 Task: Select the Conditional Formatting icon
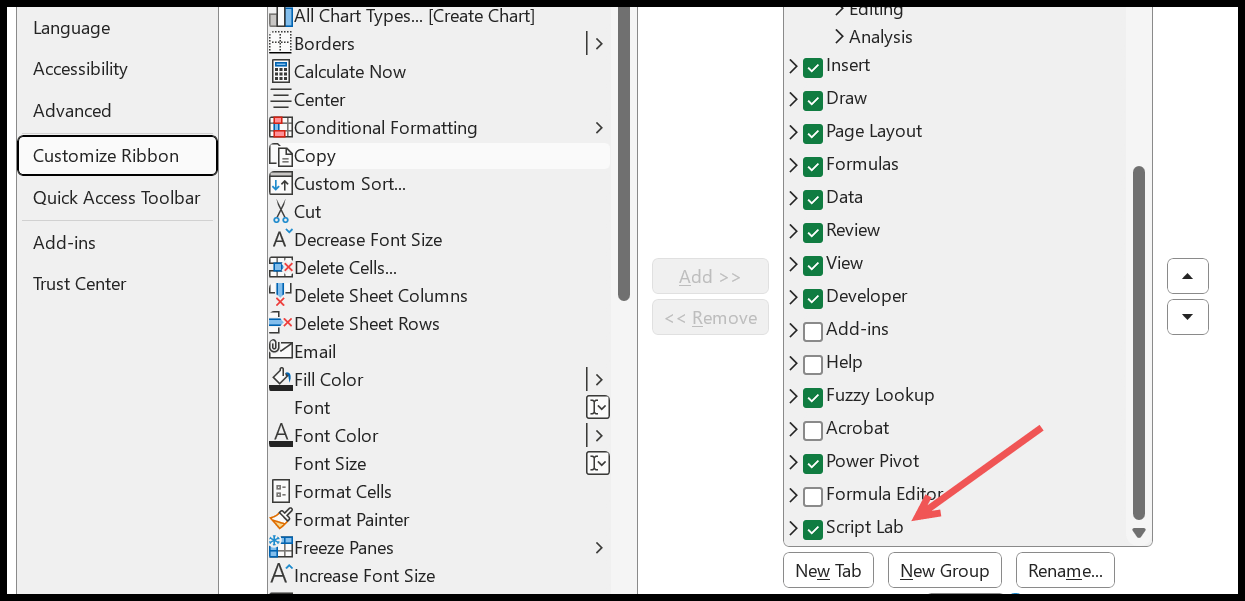pyautogui.click(x=280, y=128)
